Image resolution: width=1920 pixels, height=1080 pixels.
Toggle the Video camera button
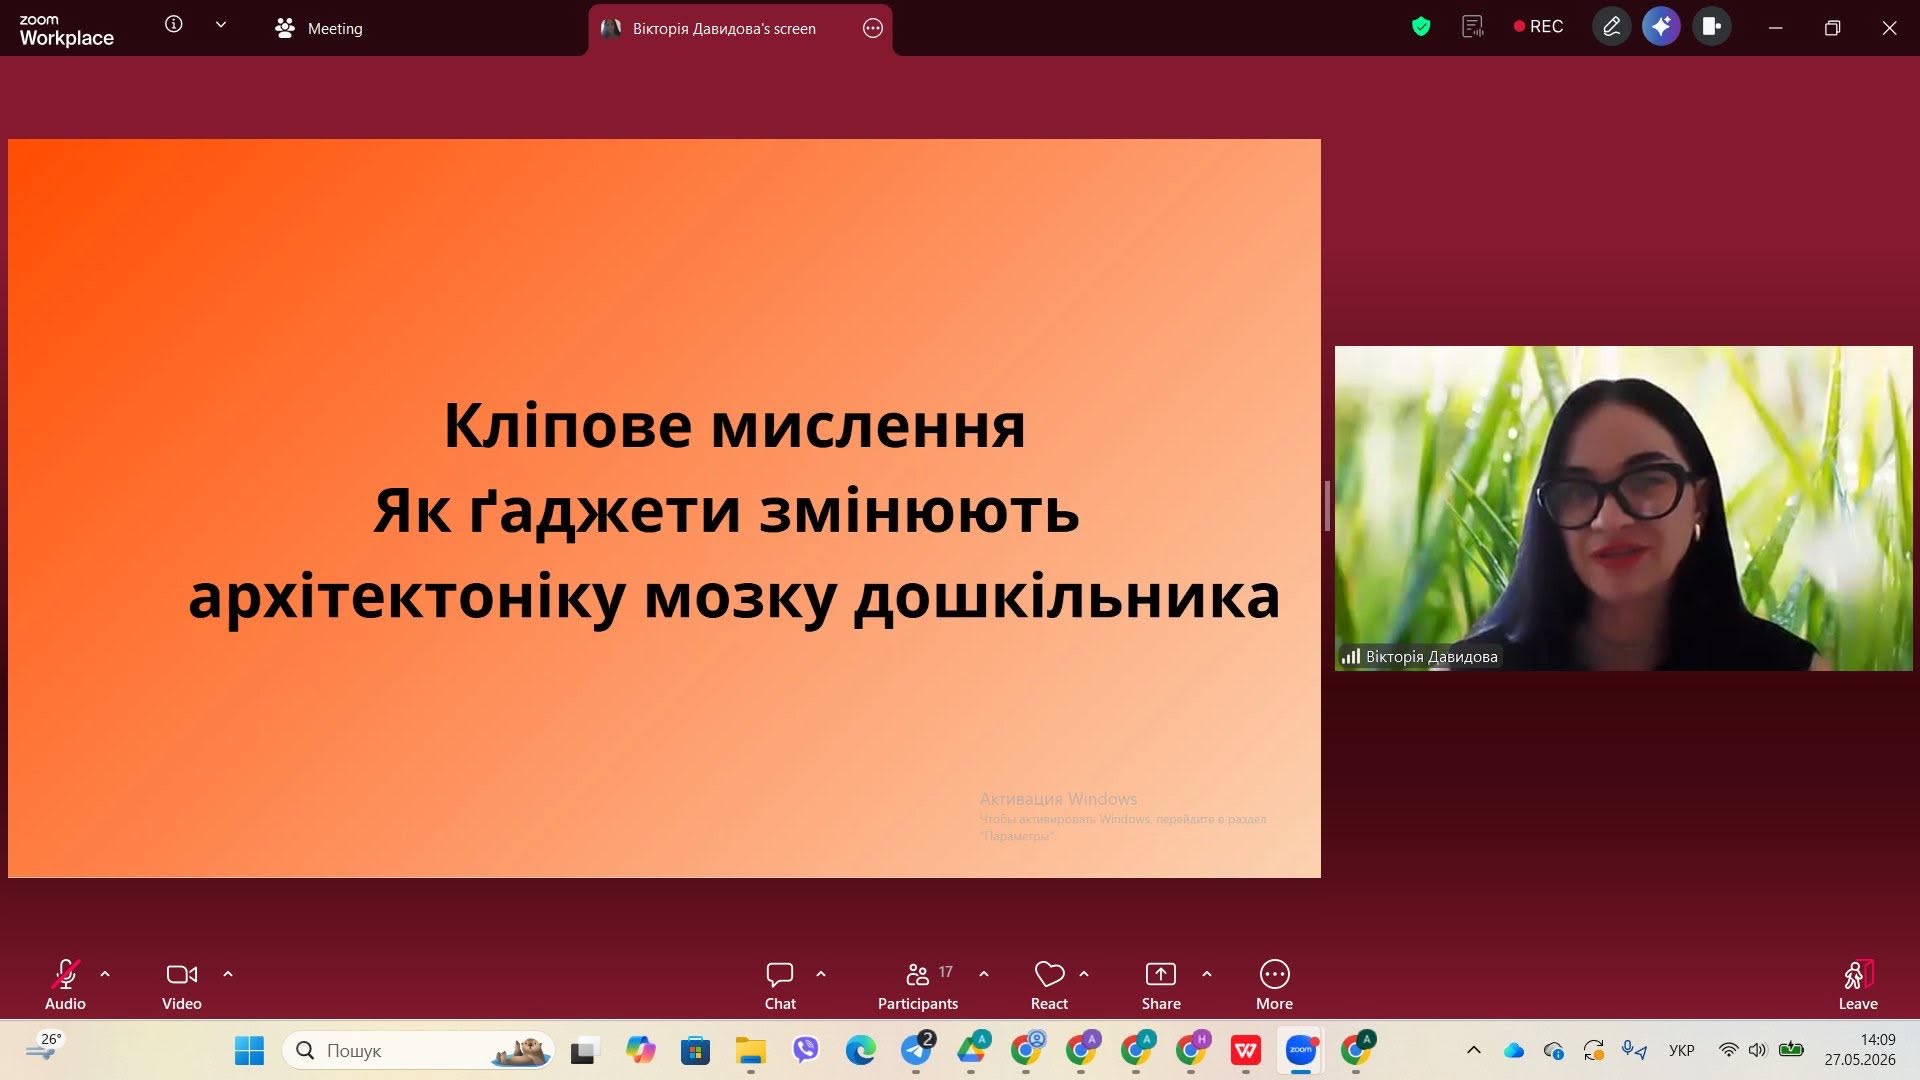pos(181,985)
